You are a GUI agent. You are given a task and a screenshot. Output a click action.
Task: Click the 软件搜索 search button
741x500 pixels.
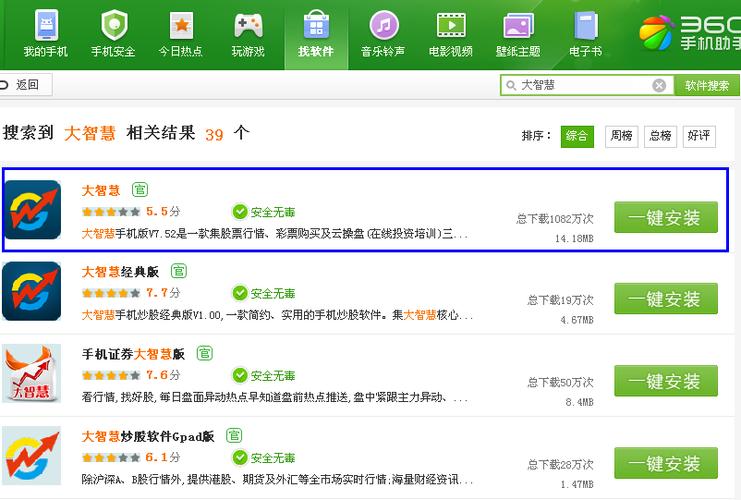707,86
